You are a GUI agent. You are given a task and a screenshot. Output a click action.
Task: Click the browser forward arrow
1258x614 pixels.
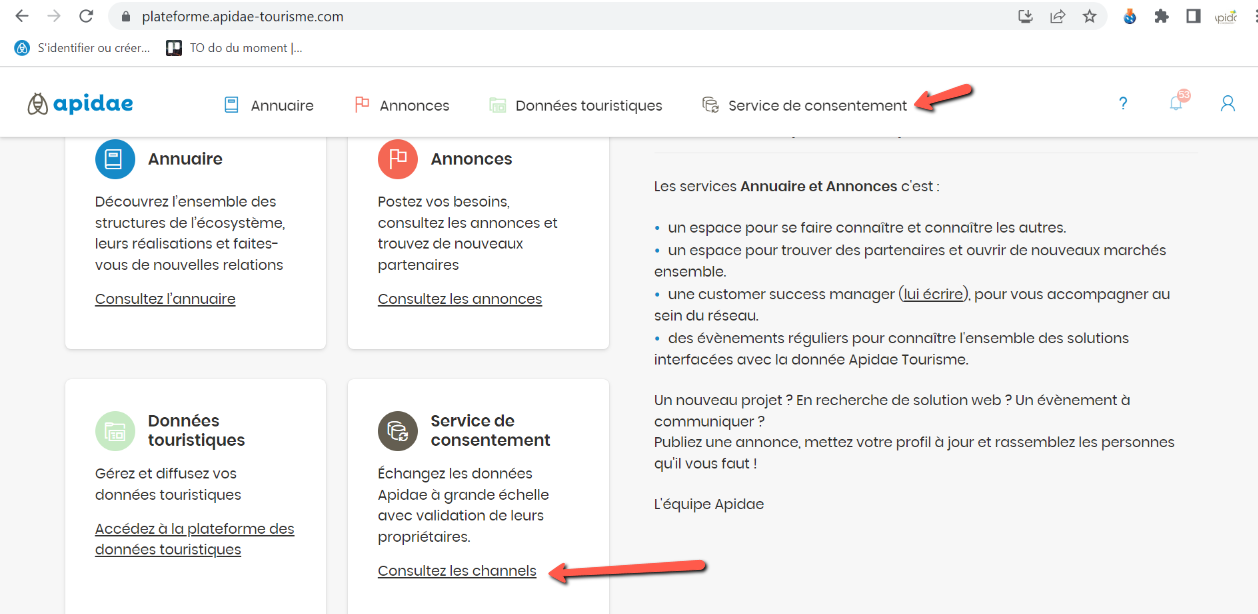(54, 16)
